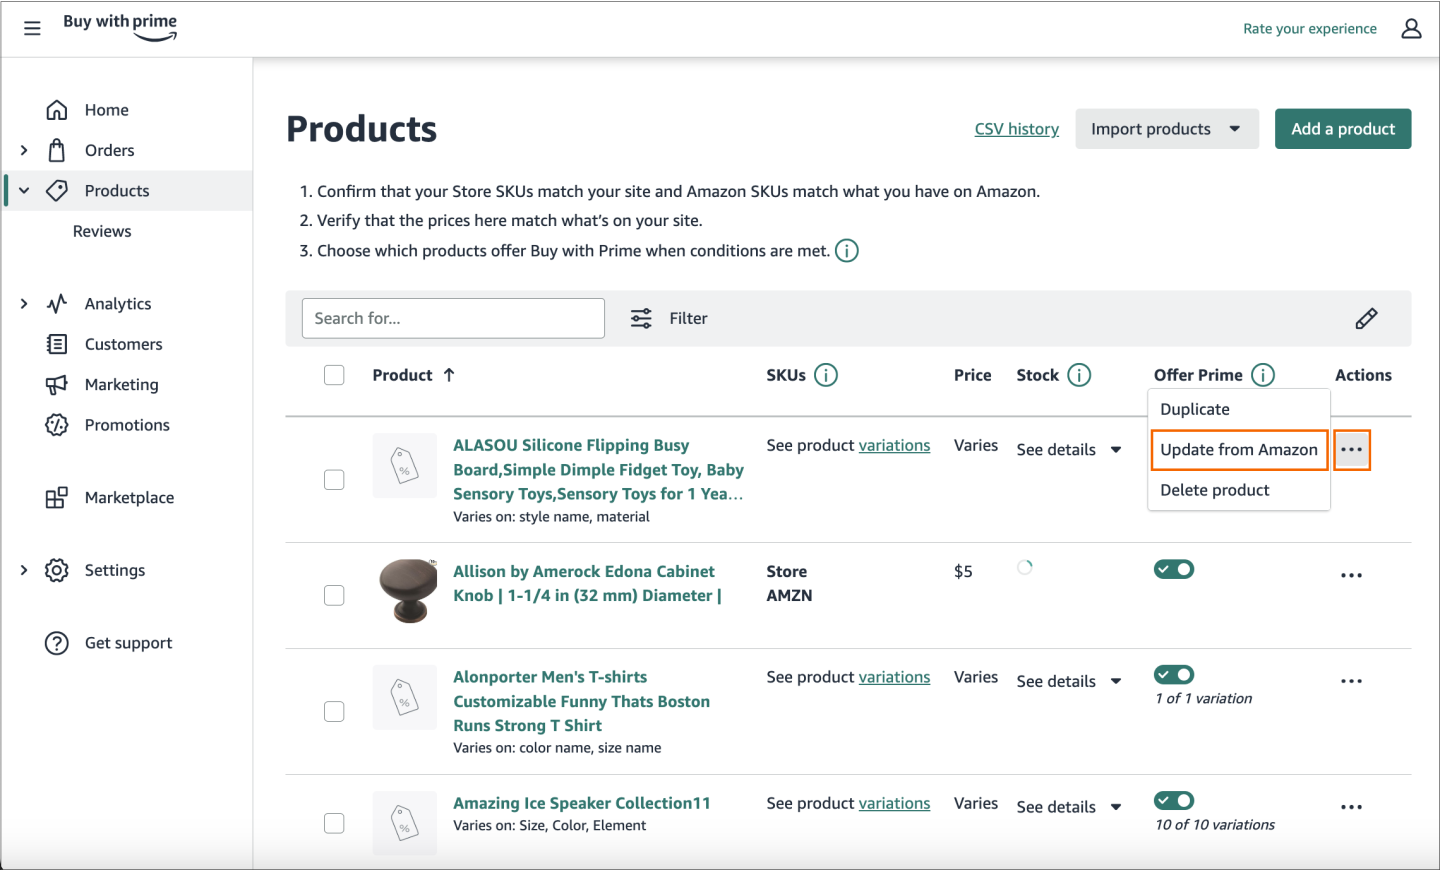The height and width of the screenshot is (870, 1440).
Task: Click the Add a product button
Action: tap(1342, 128)
